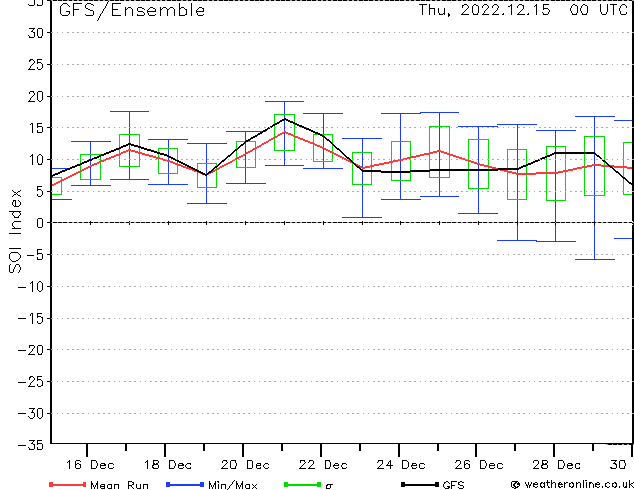Click the '28 Dec' x-axis label

pyautogui.click(x=556, y=465)
